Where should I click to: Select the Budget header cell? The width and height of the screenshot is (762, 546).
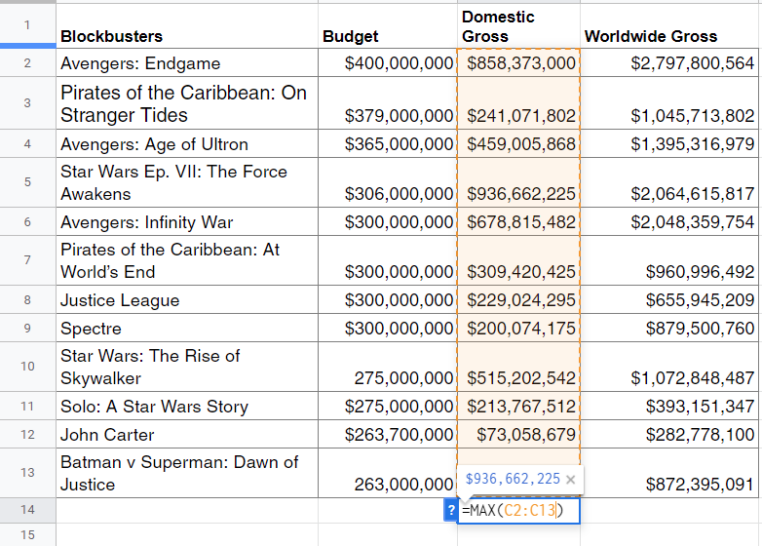coord(388,26)
